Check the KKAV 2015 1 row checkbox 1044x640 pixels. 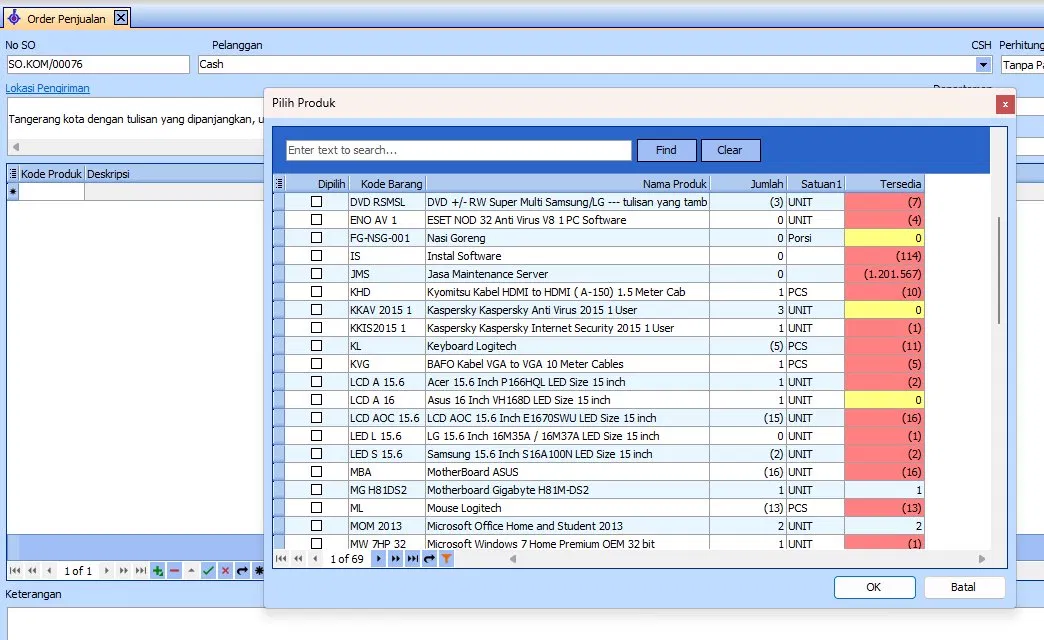coord(316,309)
